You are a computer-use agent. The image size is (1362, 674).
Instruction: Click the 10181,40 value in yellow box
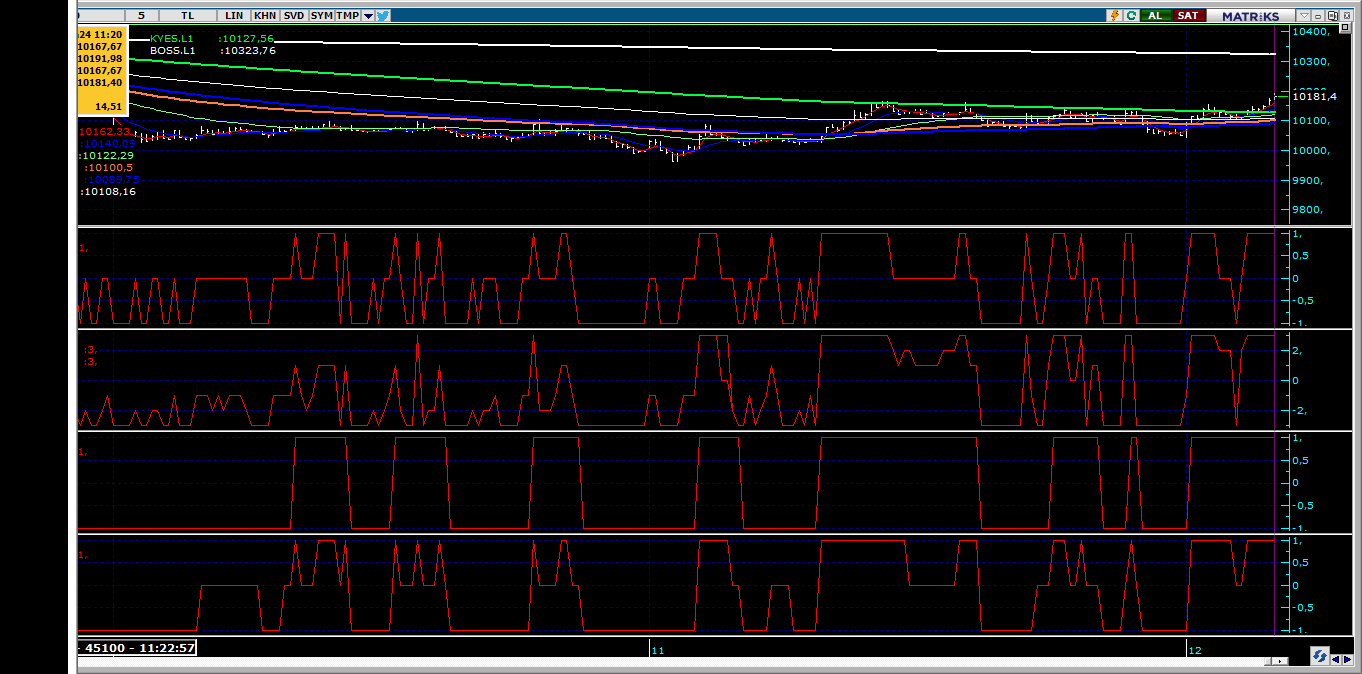point(100,82)
